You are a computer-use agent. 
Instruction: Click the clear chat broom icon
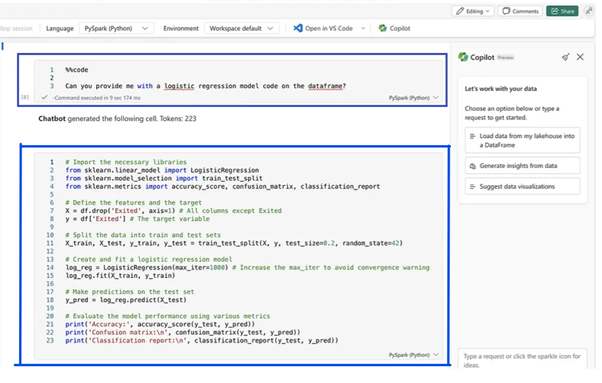tap(566, 57)
